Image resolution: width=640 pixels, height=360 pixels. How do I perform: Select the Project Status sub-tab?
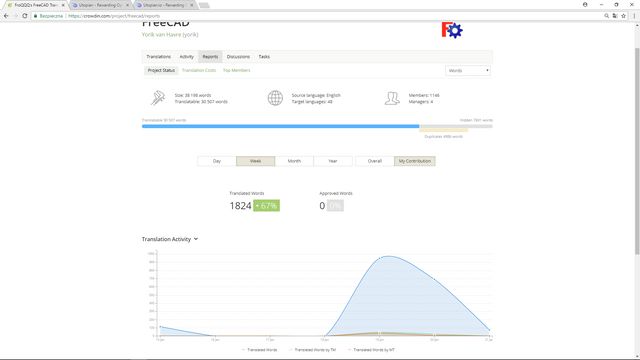[x=161, y=70]
